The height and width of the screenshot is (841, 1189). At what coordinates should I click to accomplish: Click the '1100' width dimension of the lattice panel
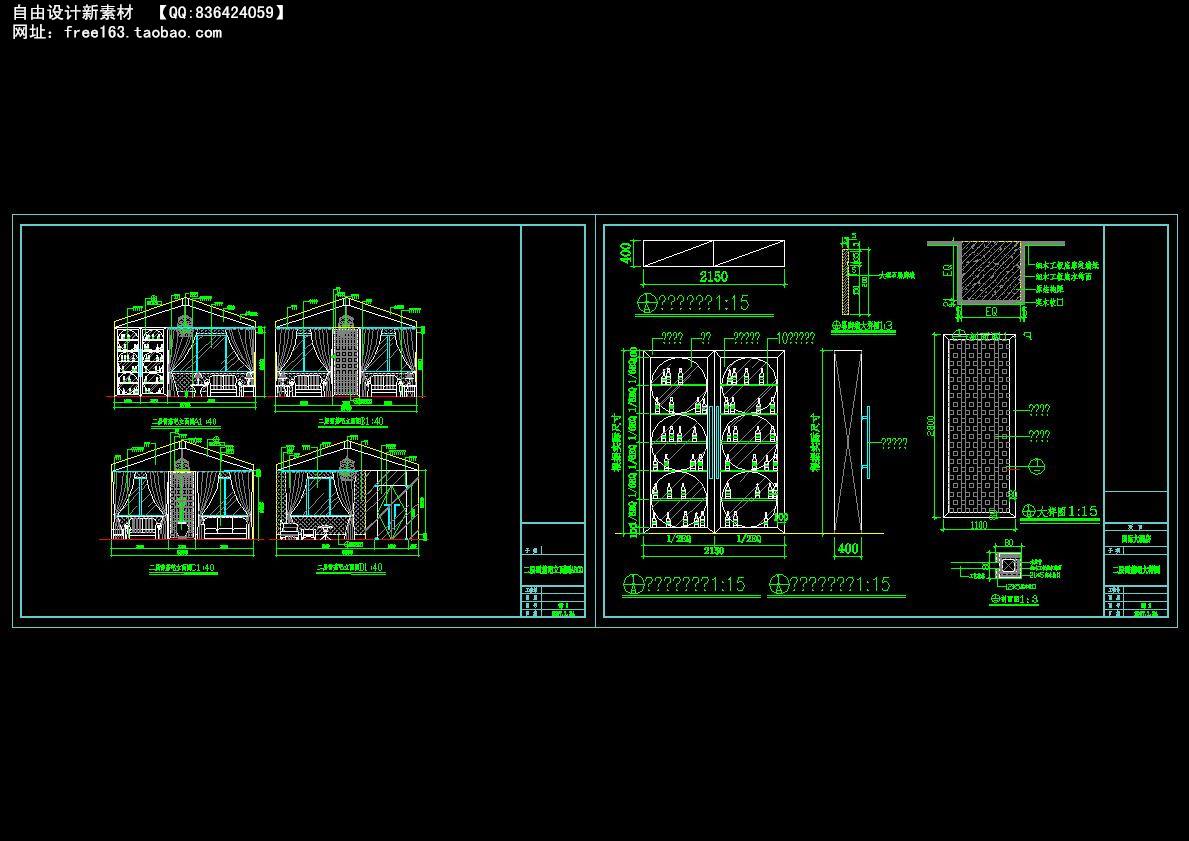(979, 525)
